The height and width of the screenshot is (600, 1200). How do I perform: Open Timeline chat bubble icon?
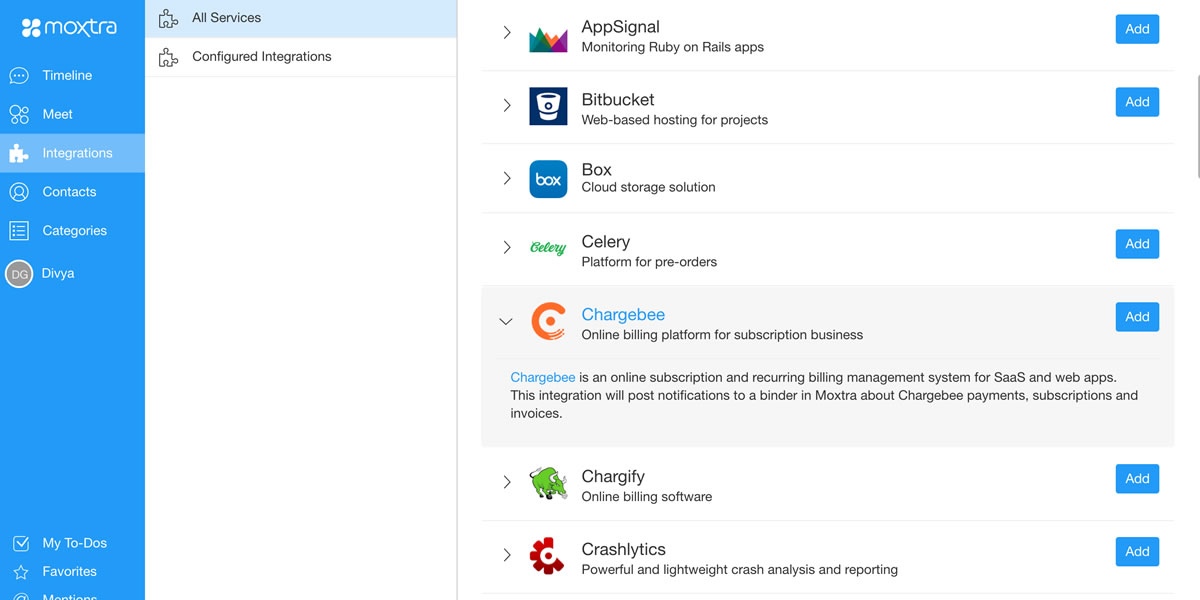coord(19,75)
